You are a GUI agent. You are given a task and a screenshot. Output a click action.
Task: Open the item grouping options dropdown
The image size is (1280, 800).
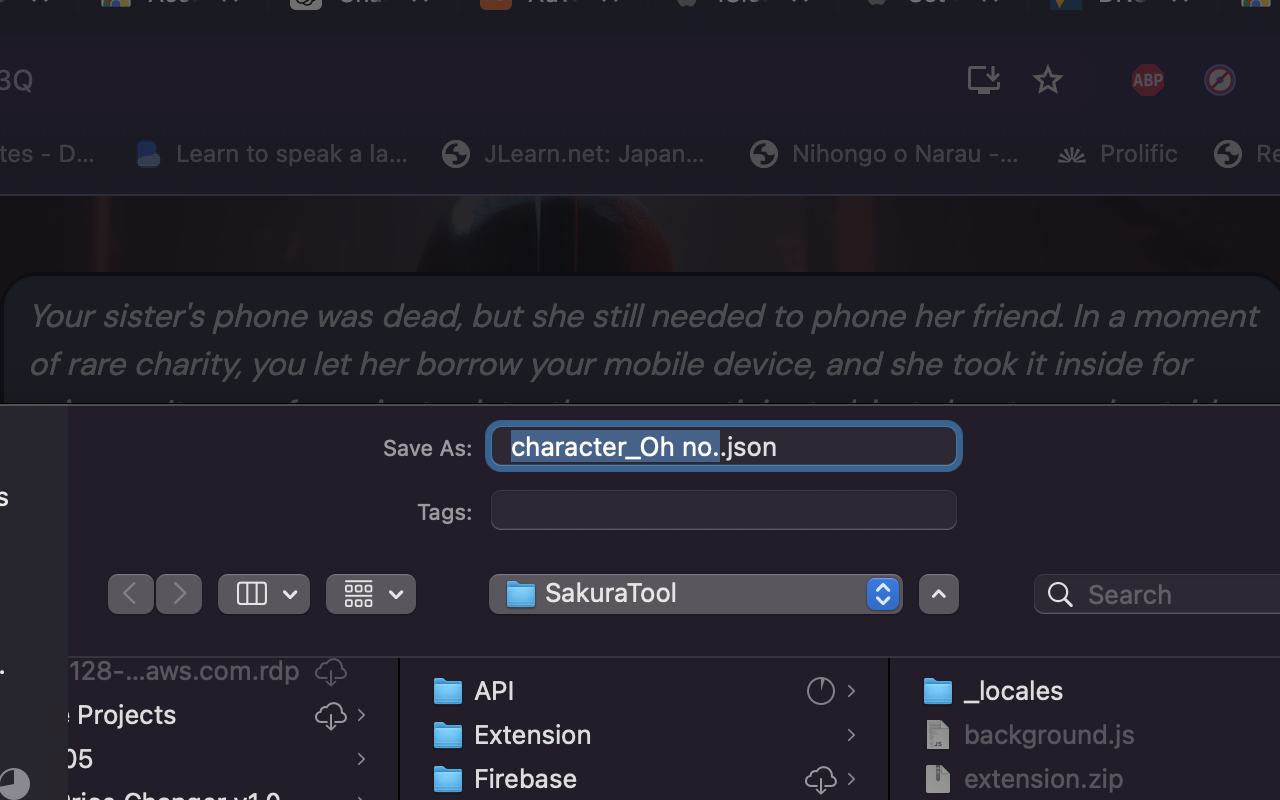point(371,594)
